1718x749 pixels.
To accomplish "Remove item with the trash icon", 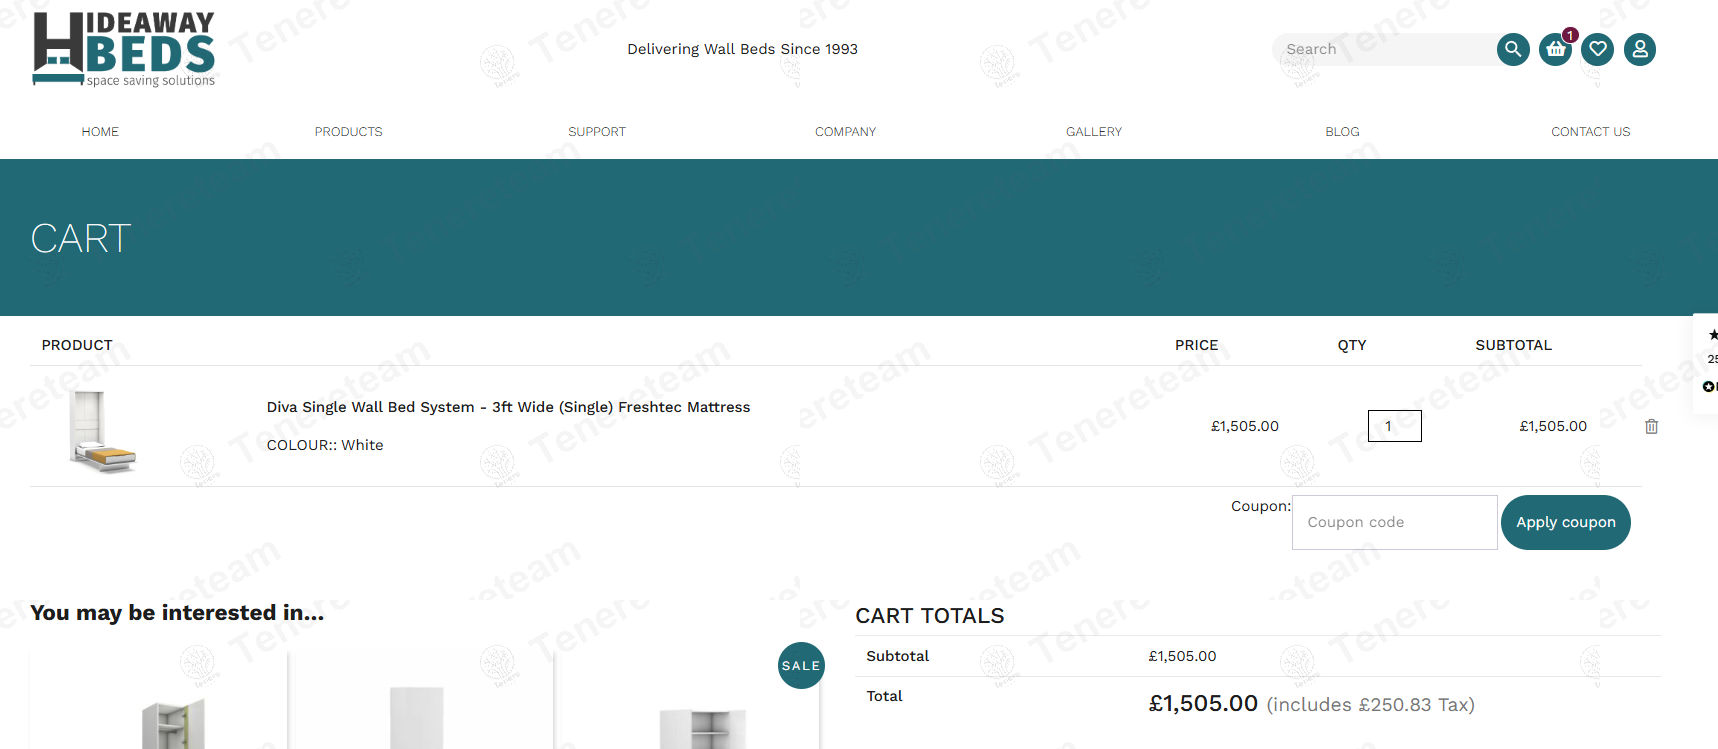I will (x=1651, y=426).
